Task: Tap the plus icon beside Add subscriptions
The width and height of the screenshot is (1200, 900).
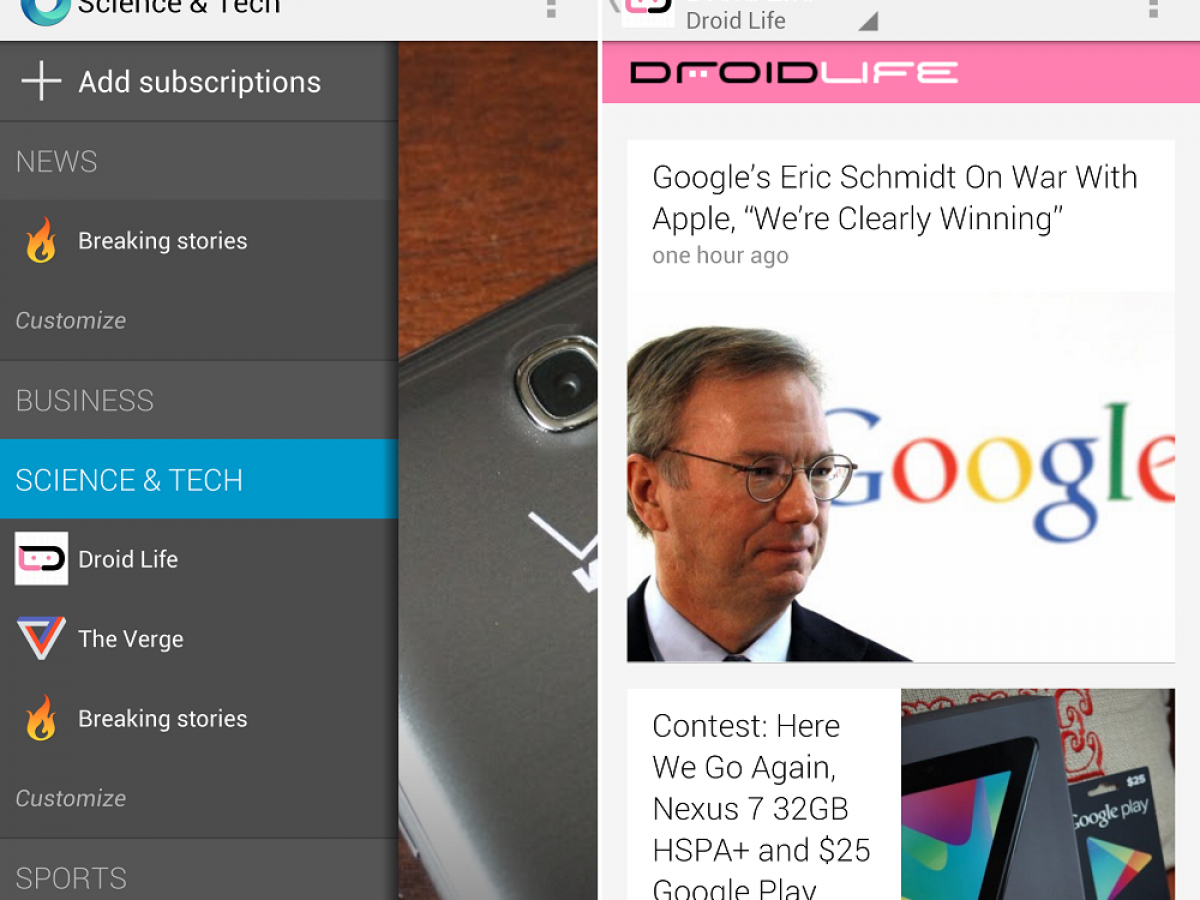Action: tap(41, 81)
